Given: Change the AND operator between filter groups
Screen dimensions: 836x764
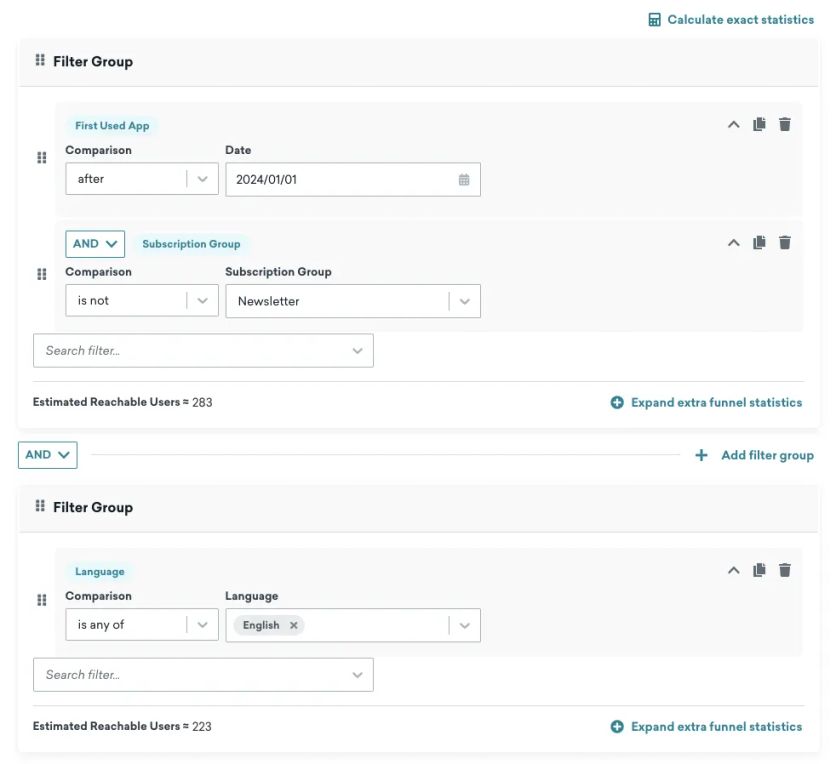Looking at the screenshot, I should (47, 455).
